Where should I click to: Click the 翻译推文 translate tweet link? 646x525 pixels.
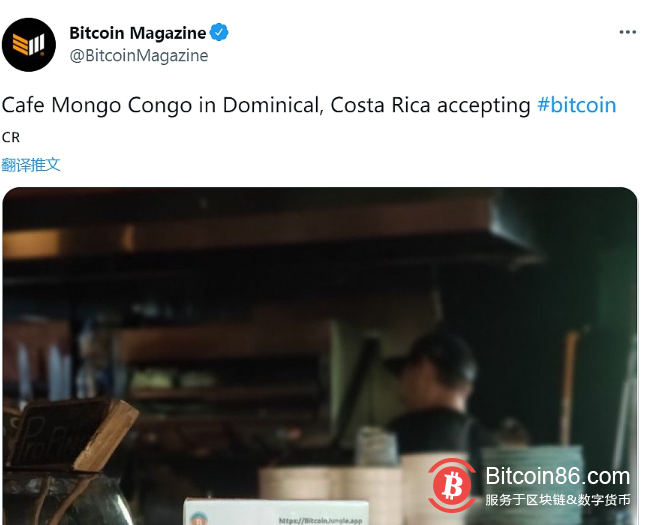31,165
